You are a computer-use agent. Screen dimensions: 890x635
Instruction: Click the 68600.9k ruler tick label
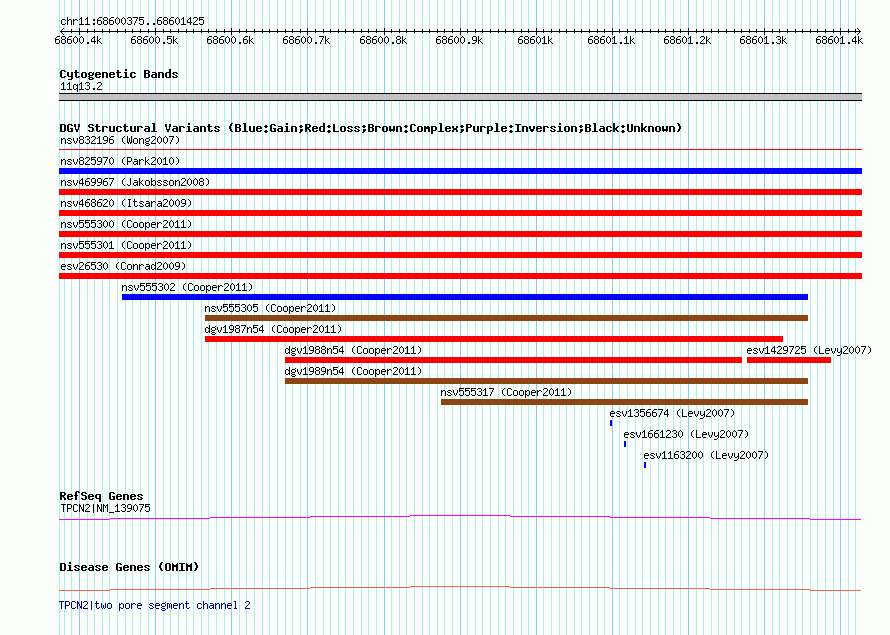pos(459,40)
